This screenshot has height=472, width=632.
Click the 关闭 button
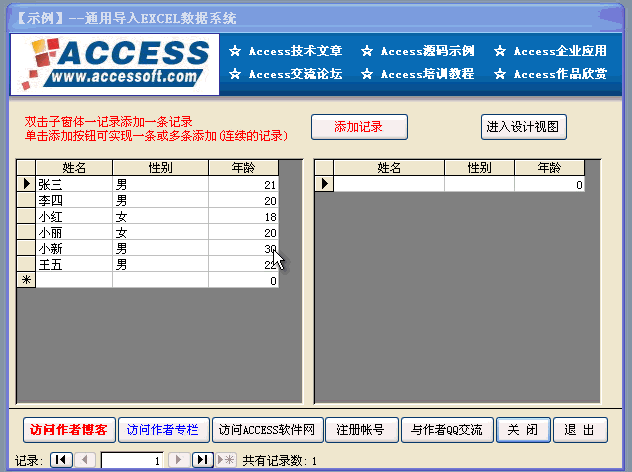523,430
